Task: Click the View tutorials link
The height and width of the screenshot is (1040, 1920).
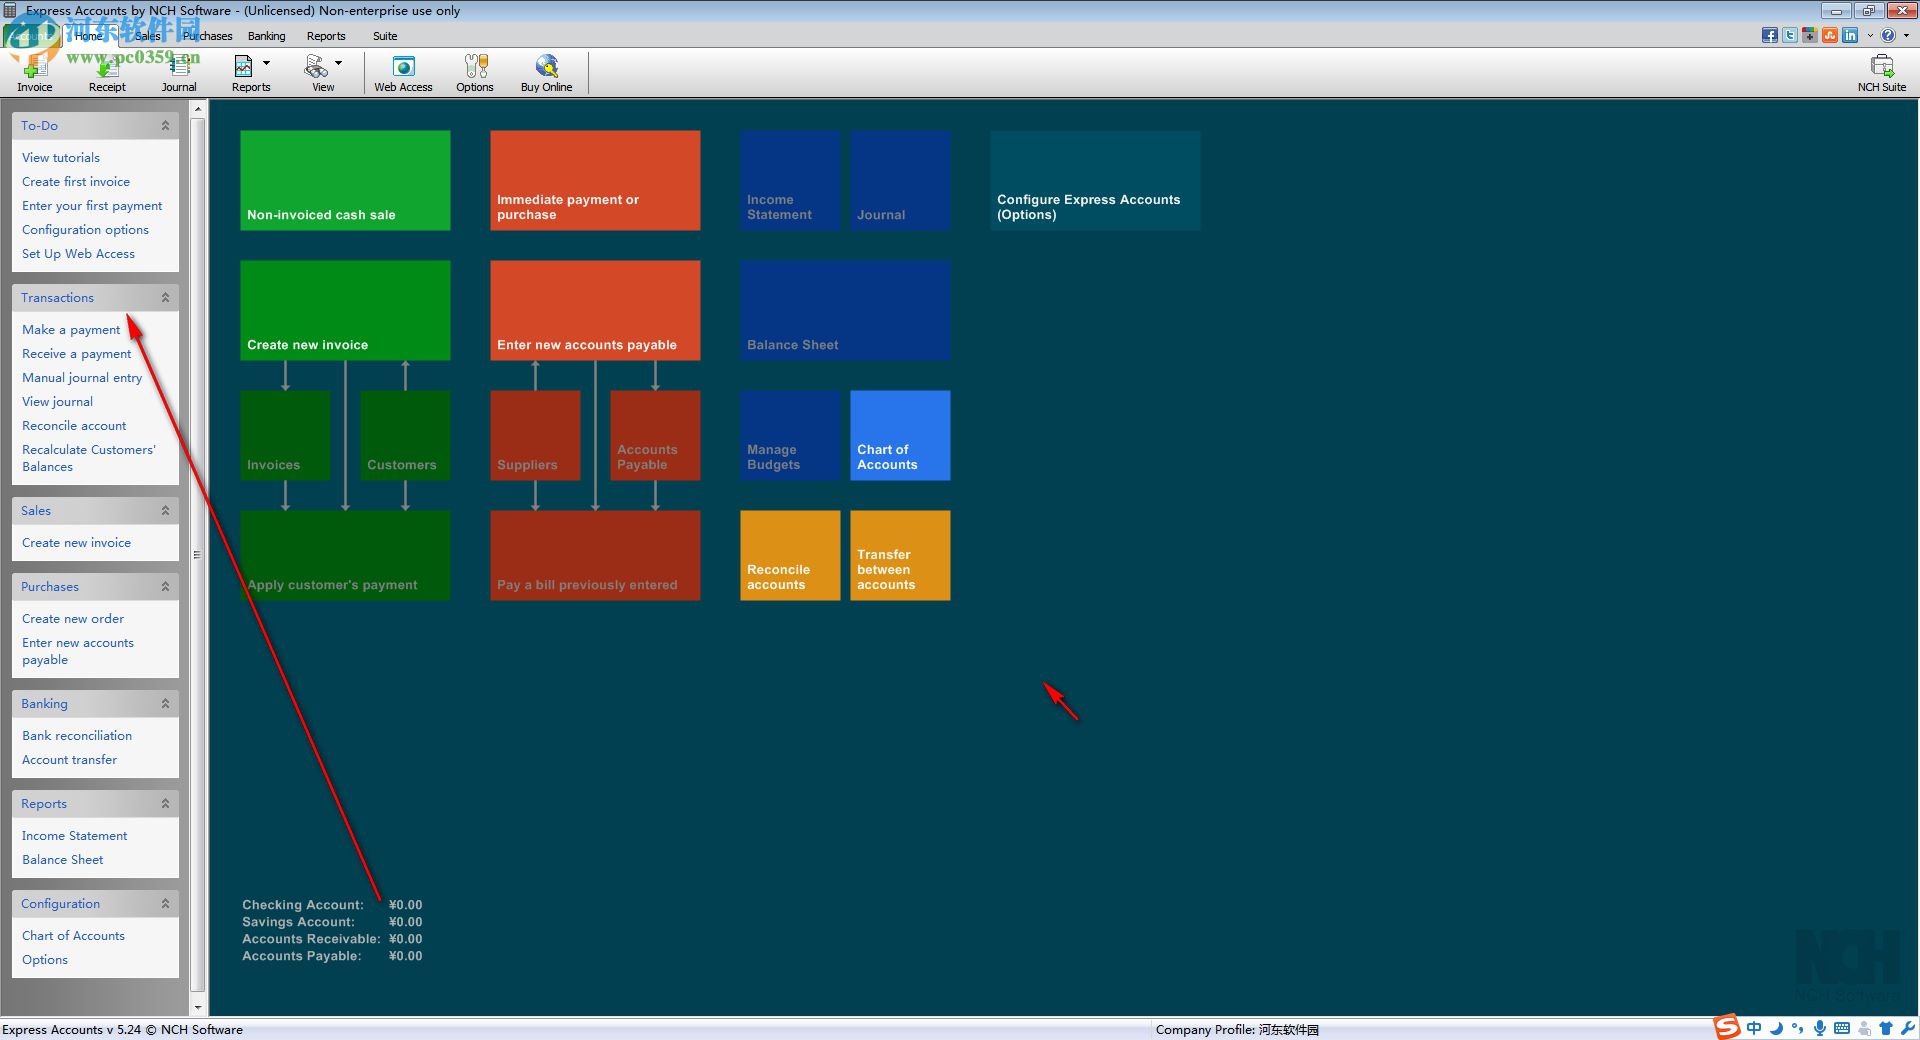Action: click(x=61, y=158)
